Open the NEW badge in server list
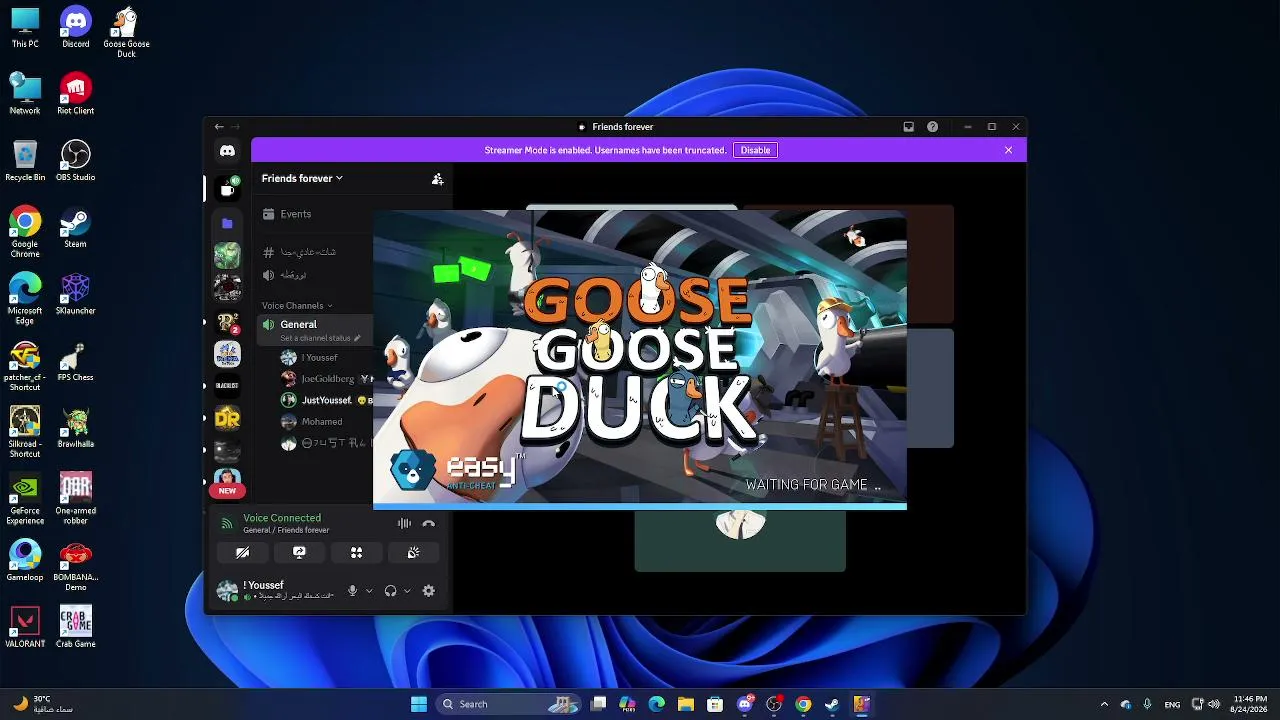Viewport: 1280px width, 720px height. click(227, 491)
